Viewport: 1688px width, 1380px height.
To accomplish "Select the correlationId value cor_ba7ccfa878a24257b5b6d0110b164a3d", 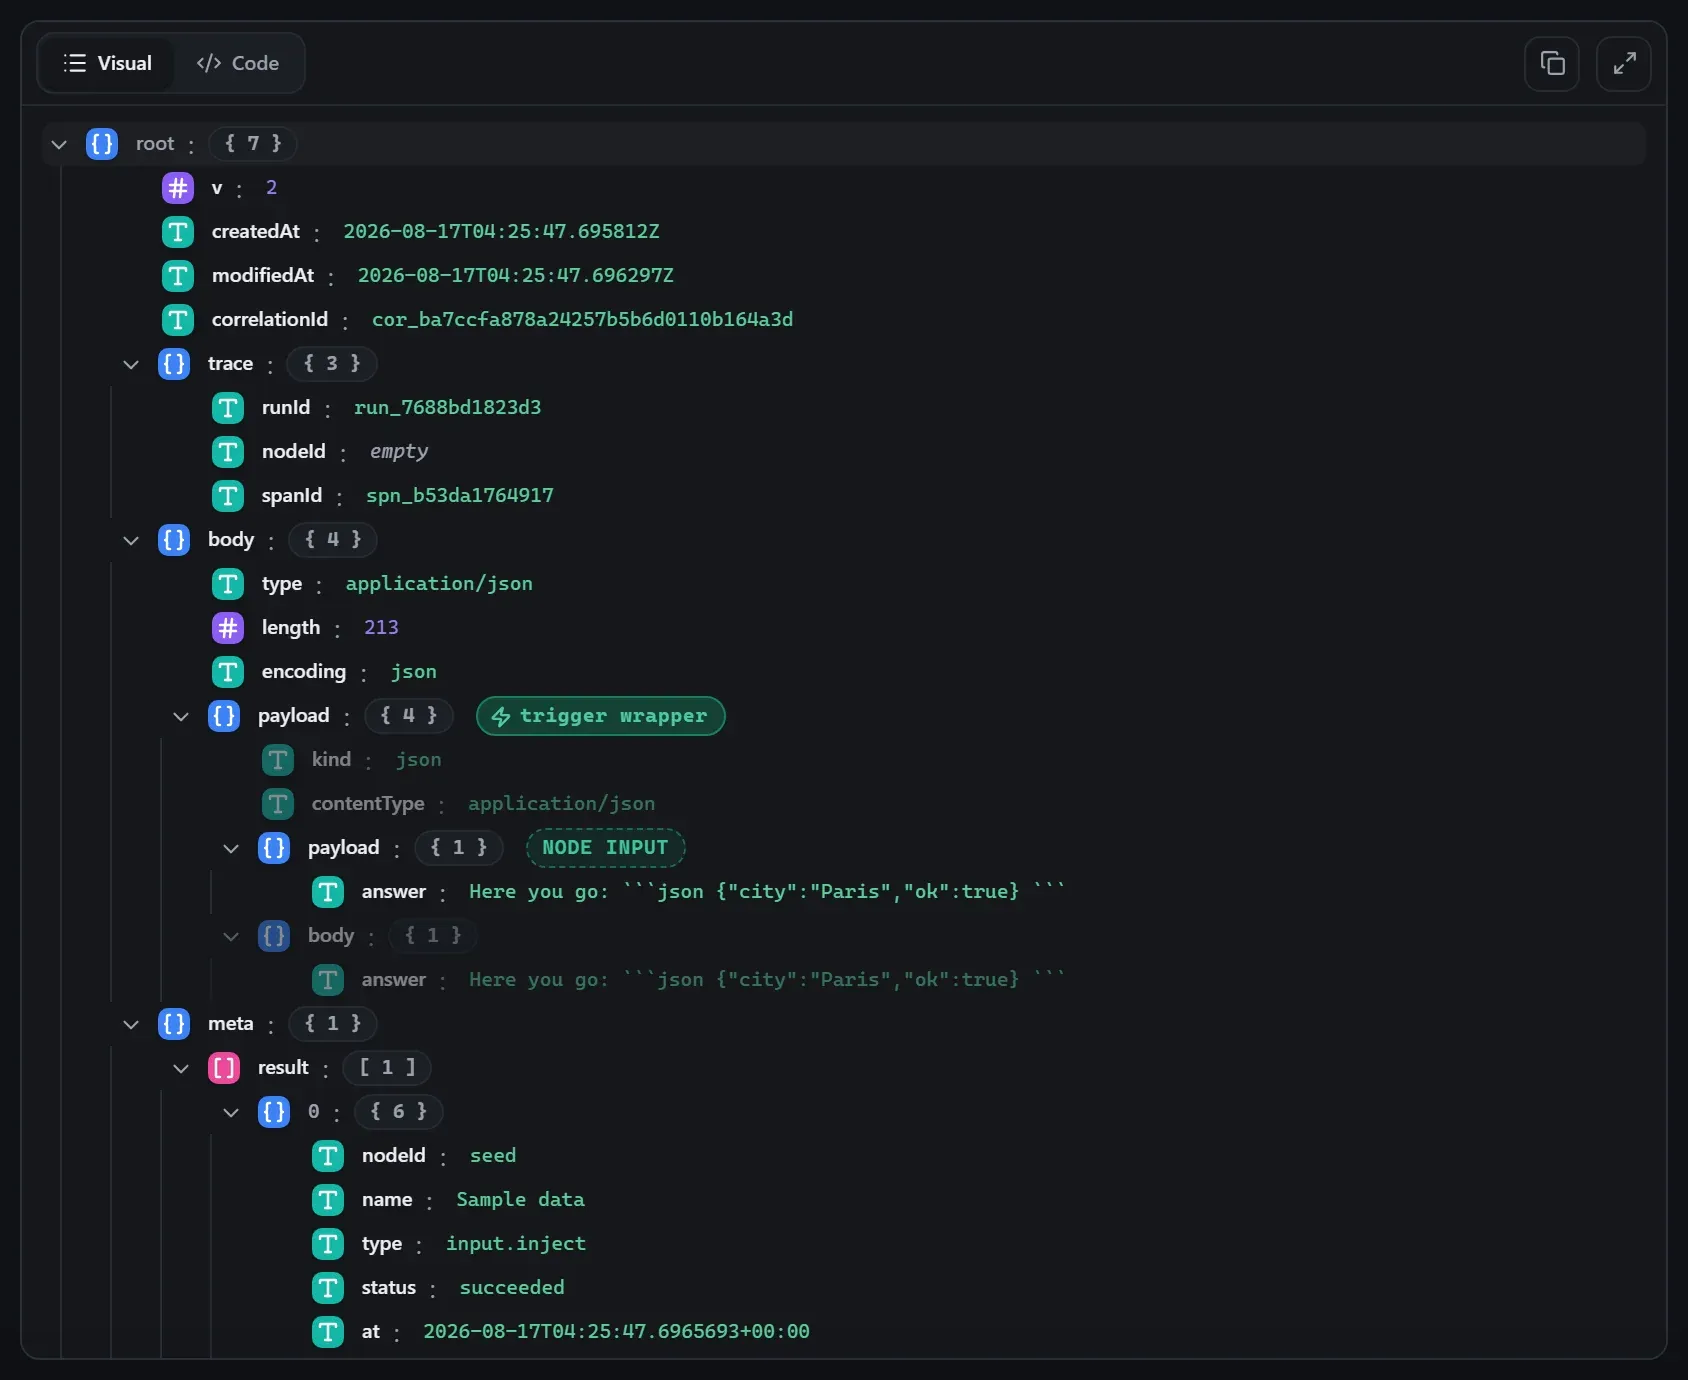I will tap(582, 320).
